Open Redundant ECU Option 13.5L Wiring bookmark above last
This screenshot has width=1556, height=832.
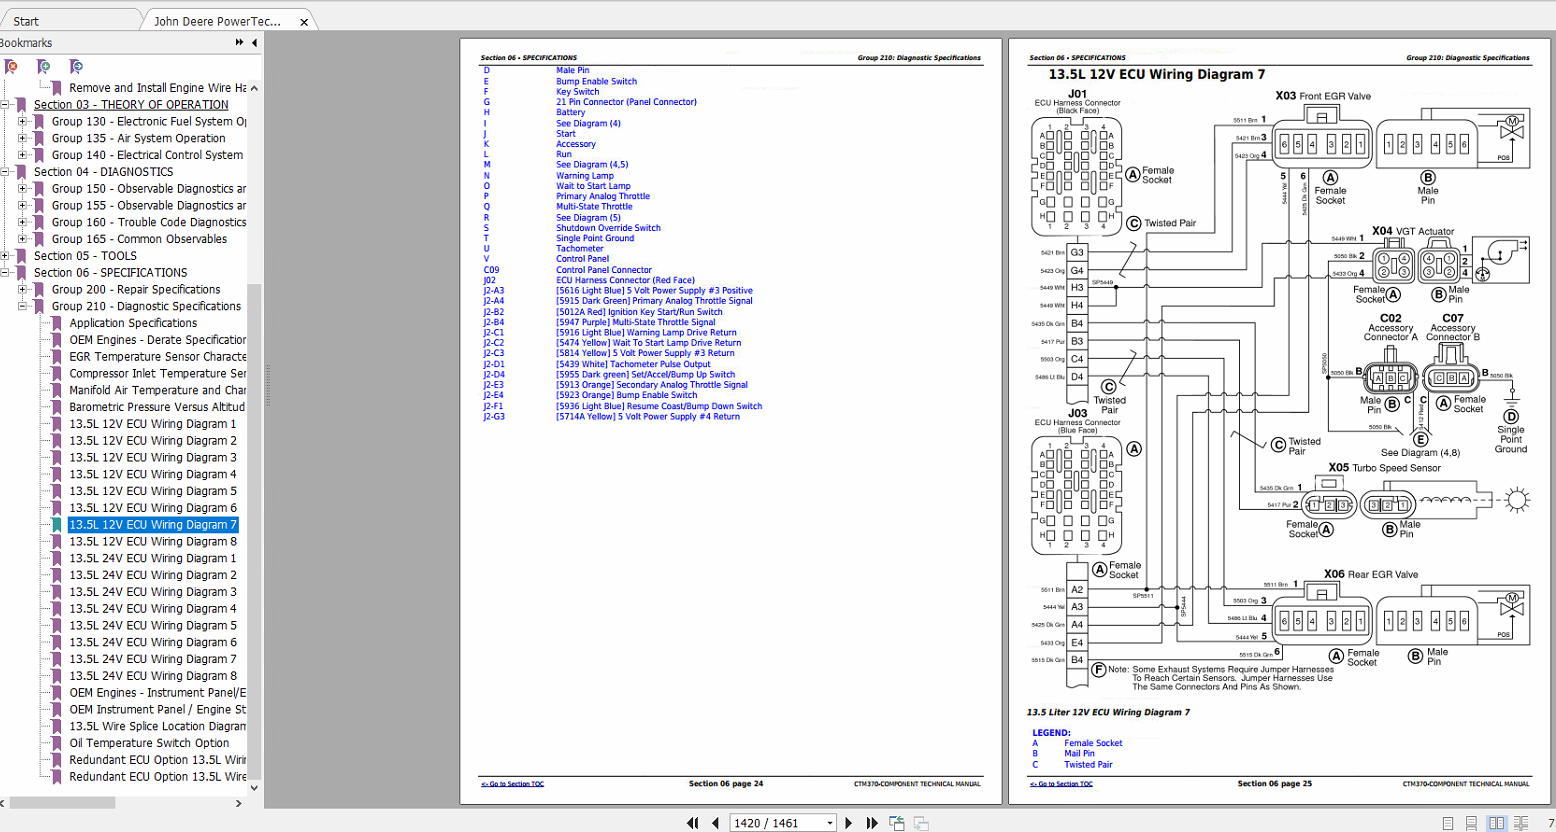pyautogui.click(x=157, y=760)
